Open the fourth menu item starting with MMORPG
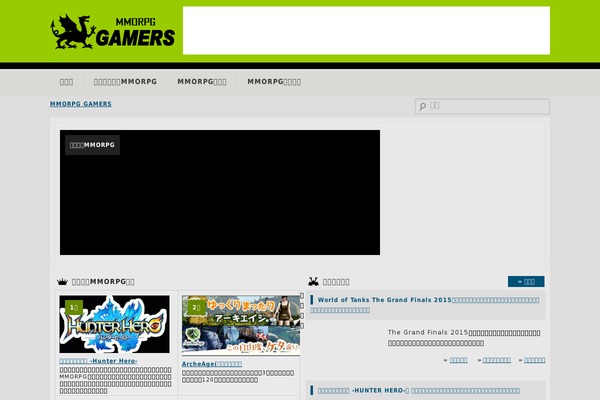The width and height of the screenshot is (600, 400). pyautogui.click(x=274, y=82)
